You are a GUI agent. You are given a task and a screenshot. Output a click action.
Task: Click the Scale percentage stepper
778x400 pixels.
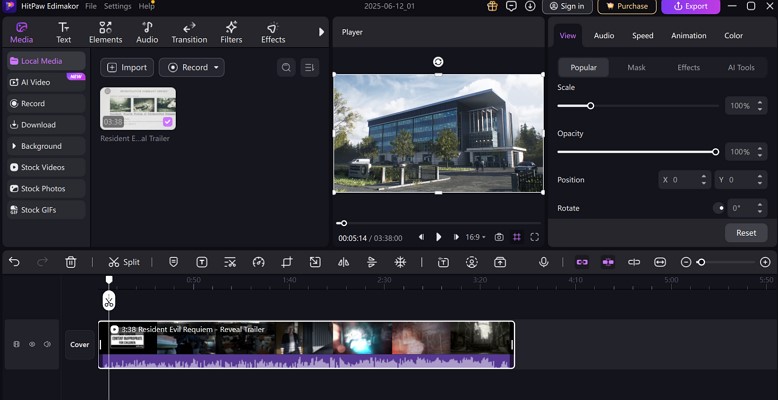[760, 106]
